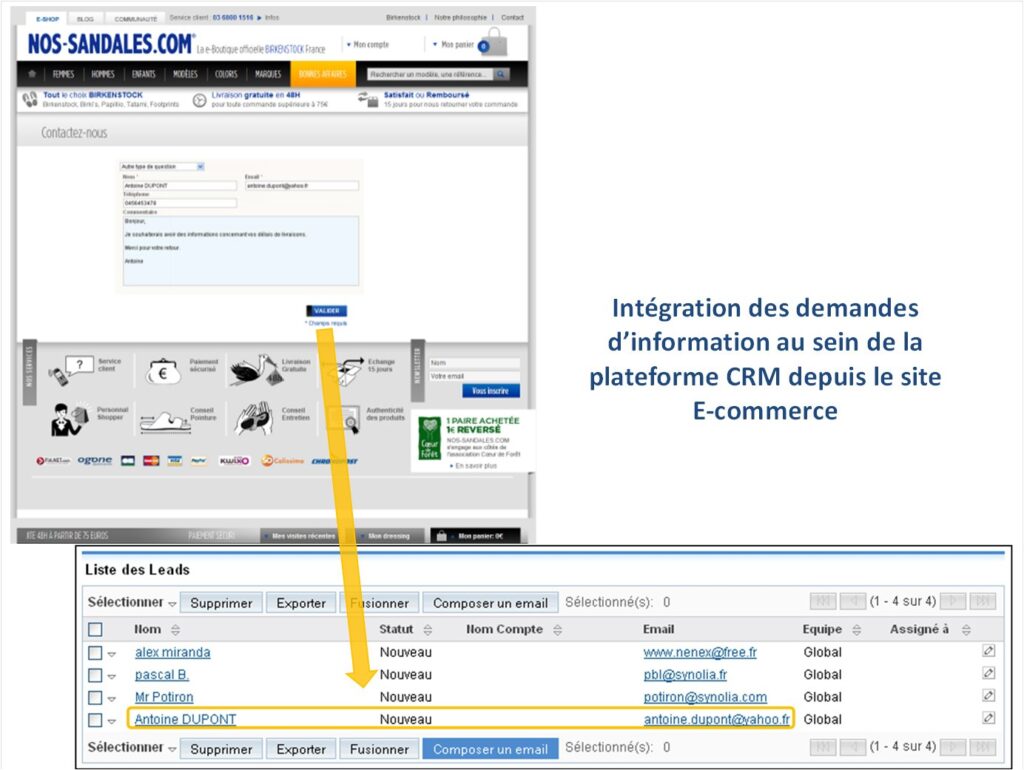Click the edit pencil icon for alex miranda

988,652
